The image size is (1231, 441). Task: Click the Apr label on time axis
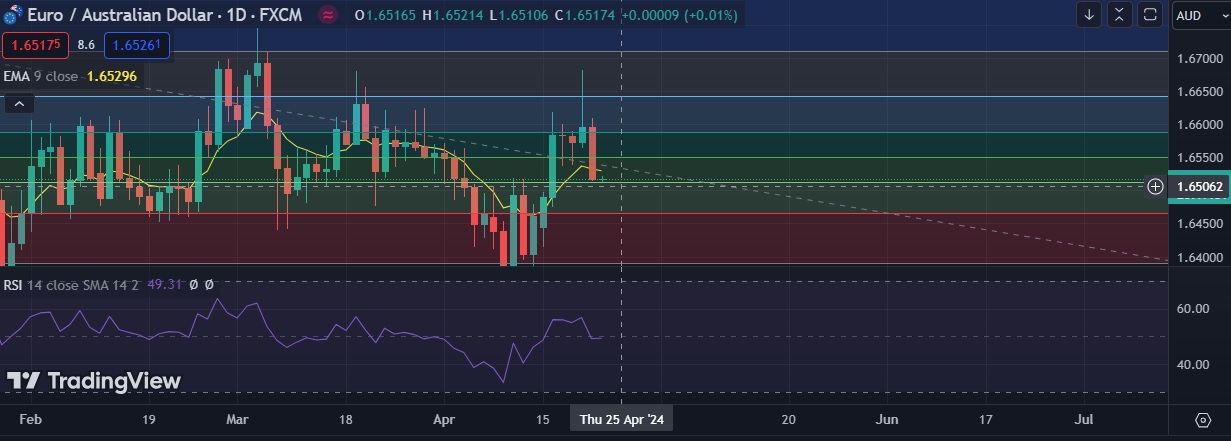(442, 419)
